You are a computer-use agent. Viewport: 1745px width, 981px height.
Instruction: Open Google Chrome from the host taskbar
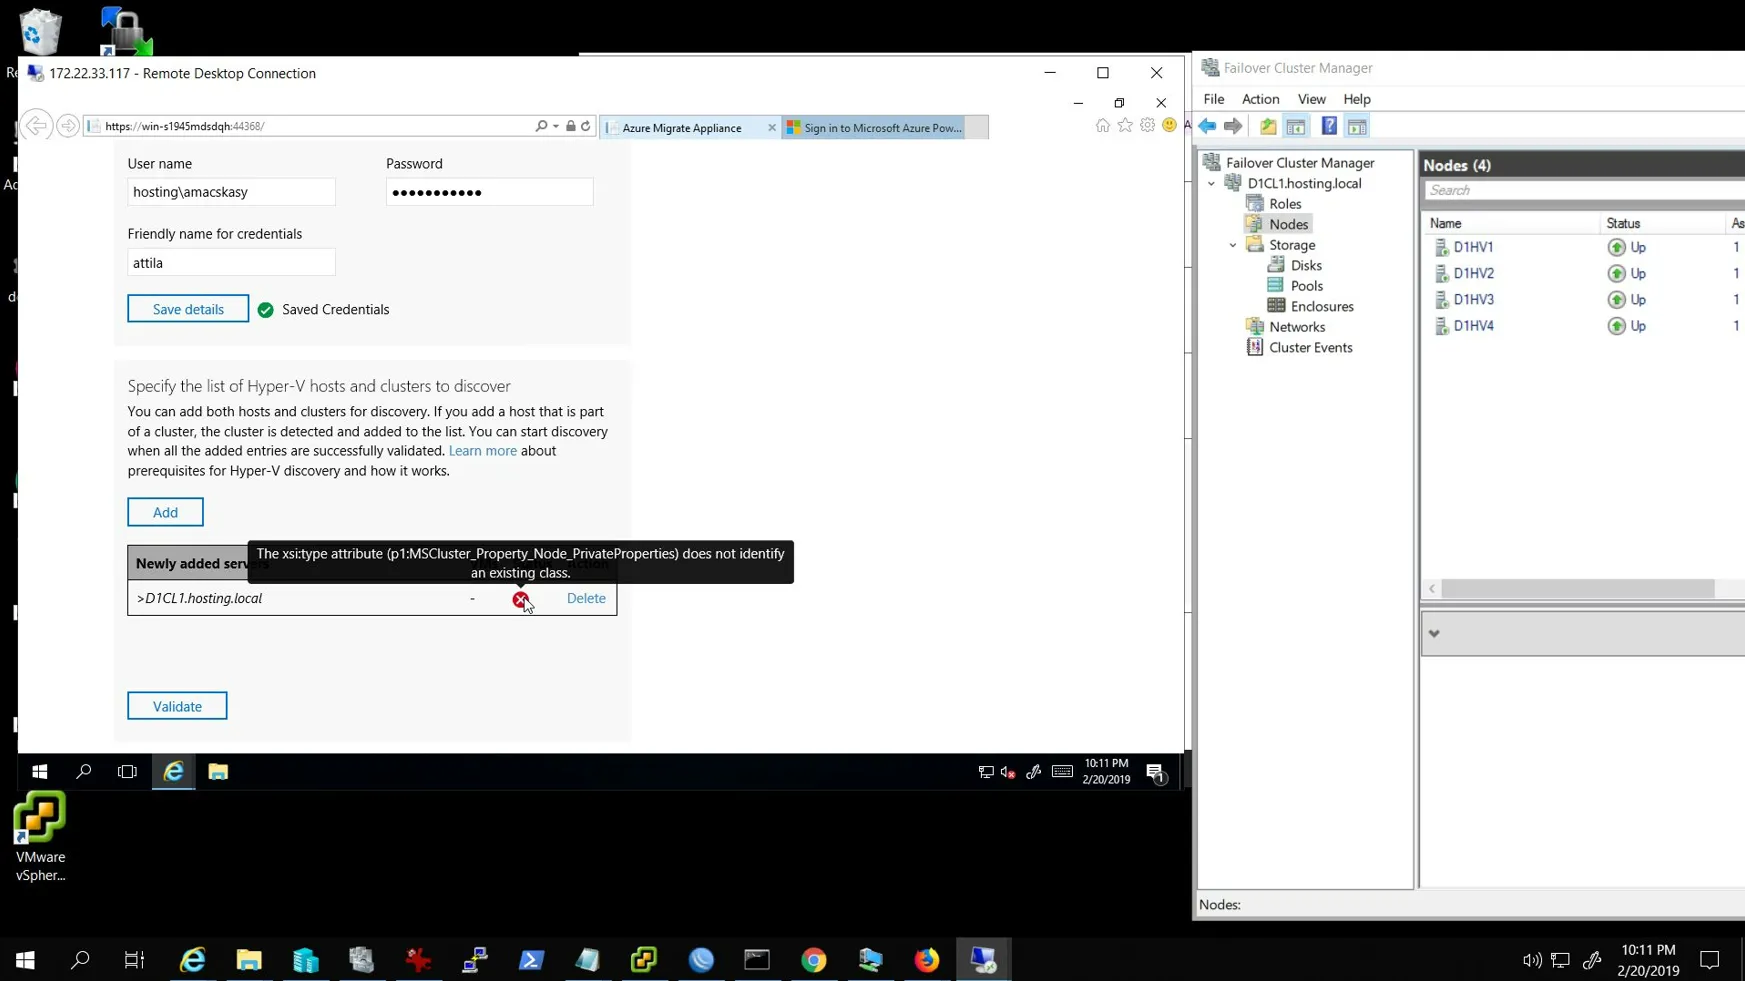point(814,960)
